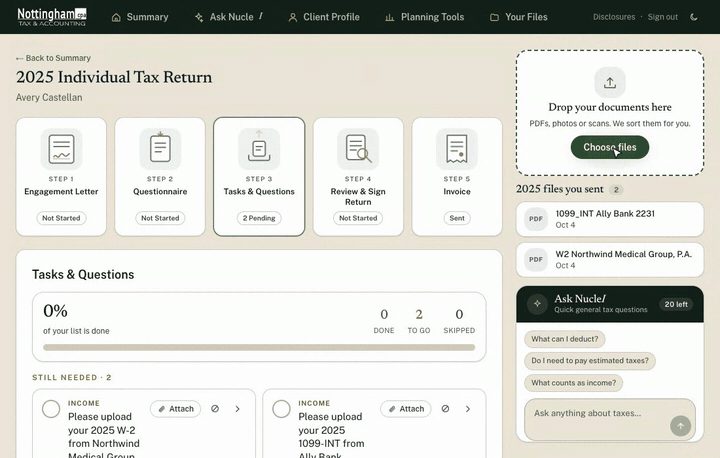This screenshot has height=458, width=720.
Task: Open Planning Tools in the top nav
Action: [x=425, y=17]
